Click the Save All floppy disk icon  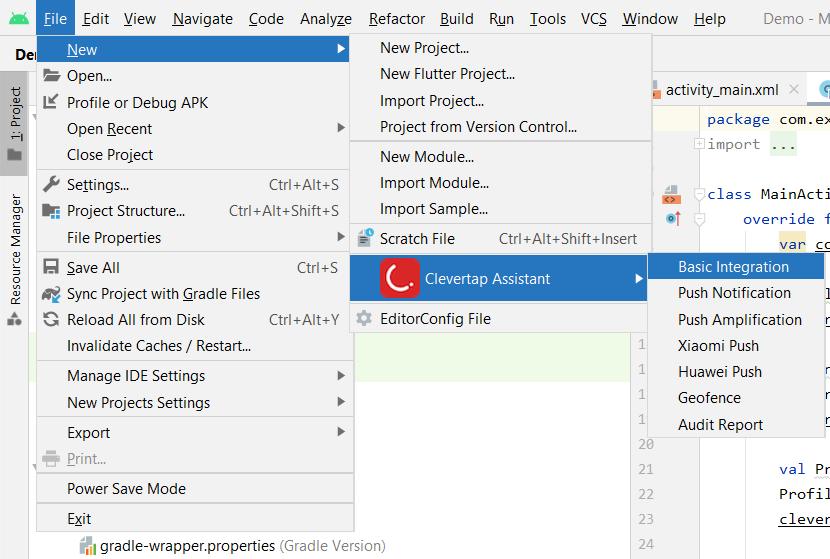[x=51, y=267]
